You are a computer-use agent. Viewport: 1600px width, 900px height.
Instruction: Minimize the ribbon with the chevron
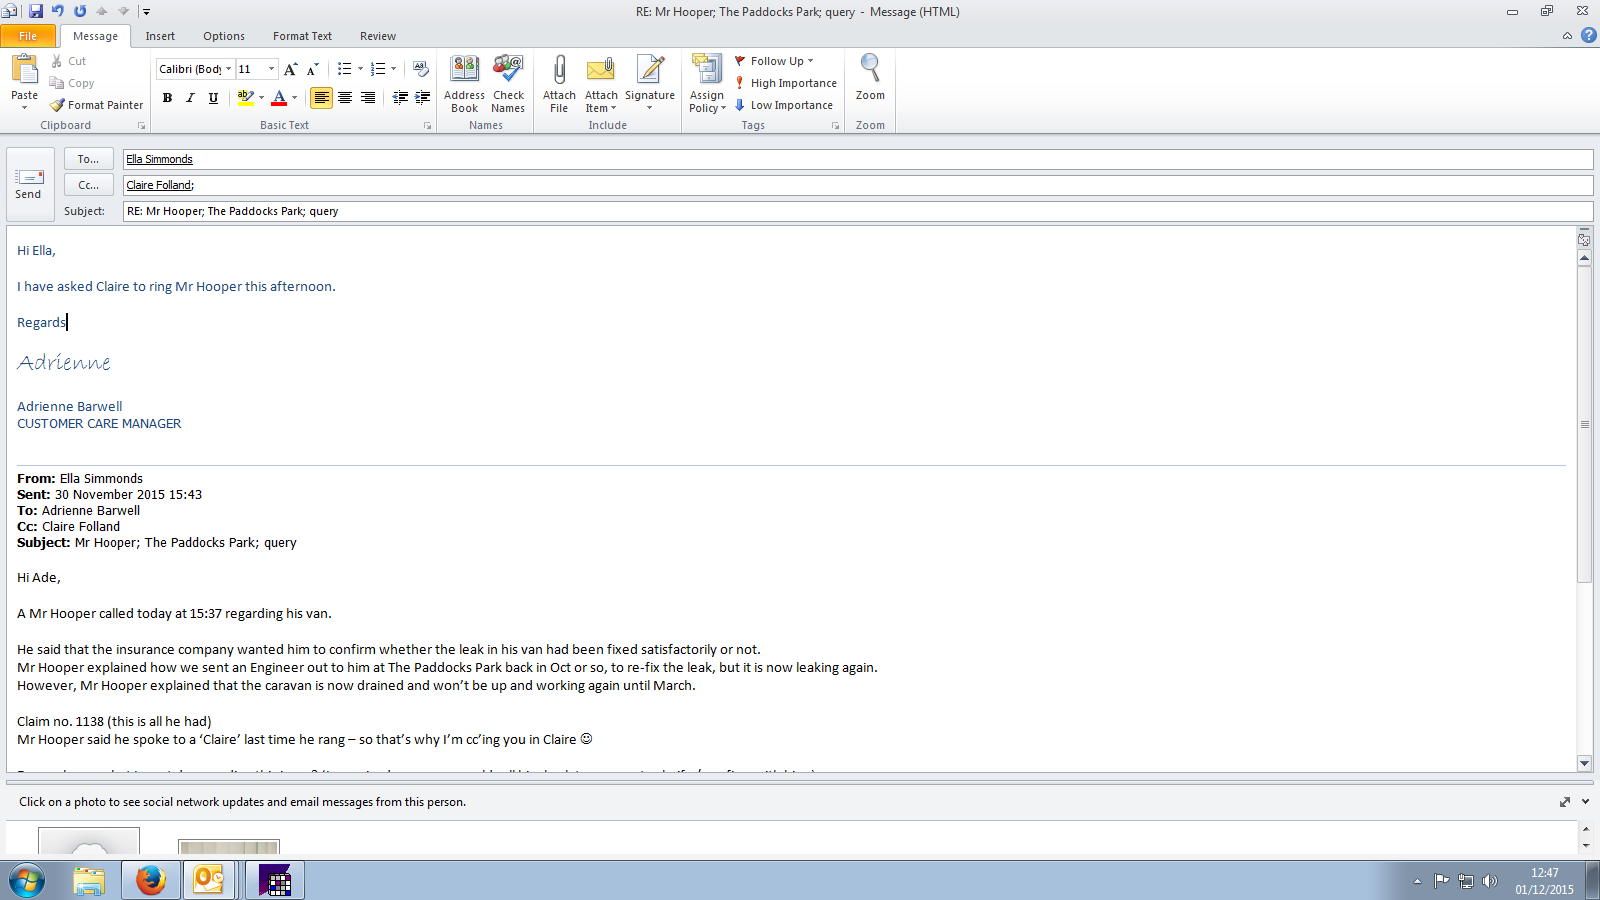[1567, 36]
